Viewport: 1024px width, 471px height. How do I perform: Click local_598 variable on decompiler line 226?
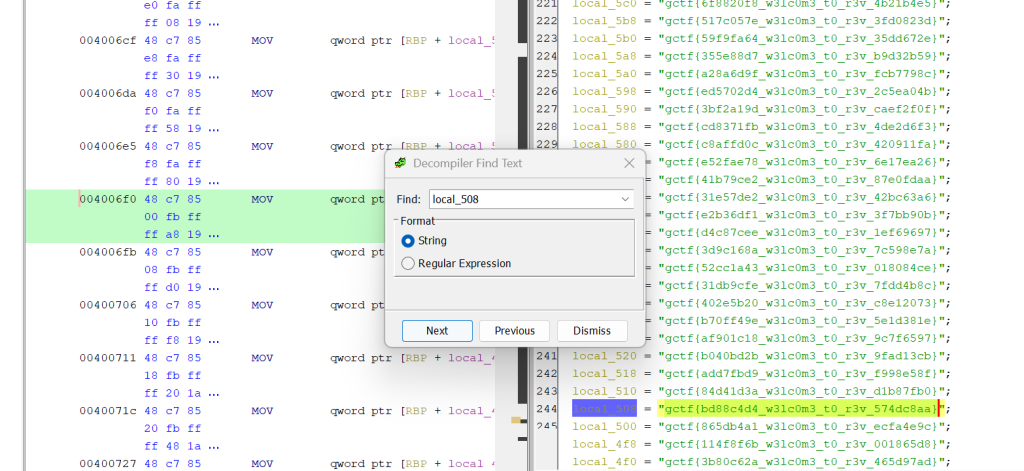[604, 91]
